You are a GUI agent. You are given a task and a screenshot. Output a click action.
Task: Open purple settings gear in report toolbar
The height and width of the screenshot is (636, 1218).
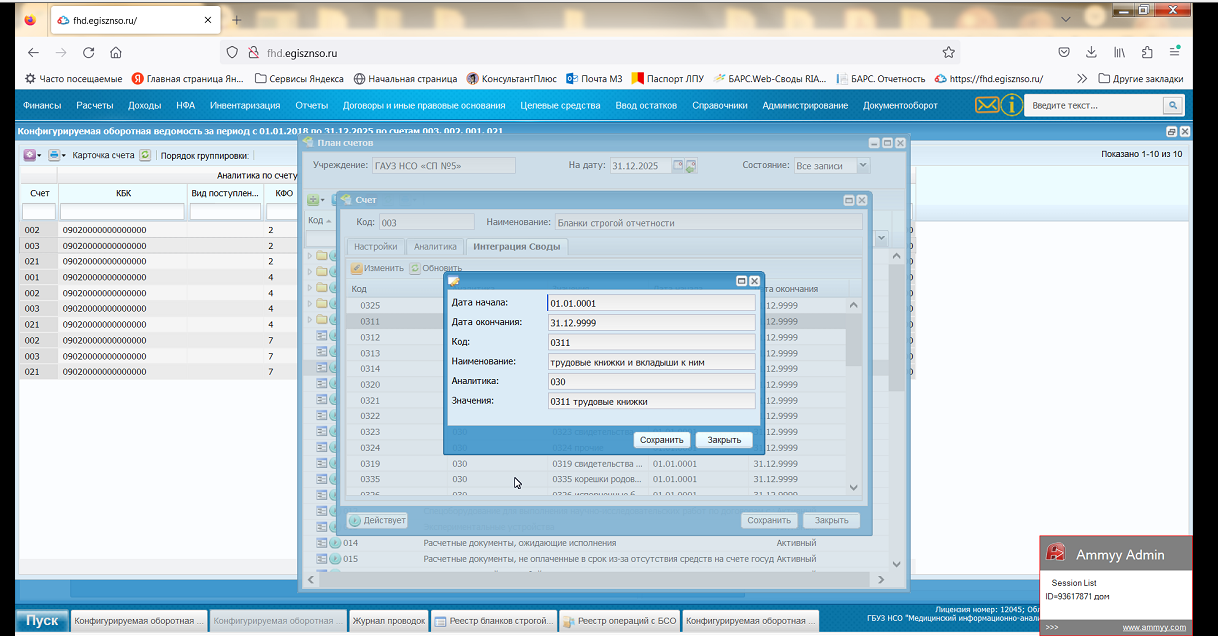pyautogui.click(x=29, y=155)
